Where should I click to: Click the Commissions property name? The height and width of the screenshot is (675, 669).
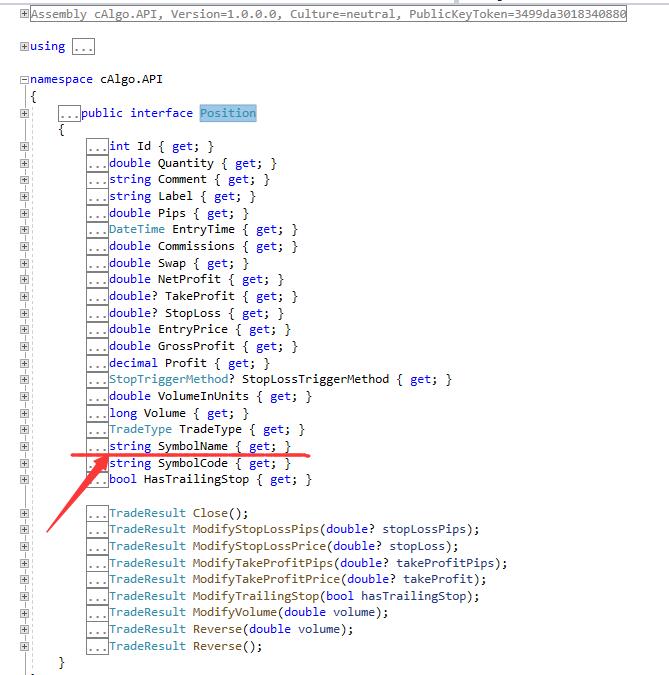pos(196,246)
